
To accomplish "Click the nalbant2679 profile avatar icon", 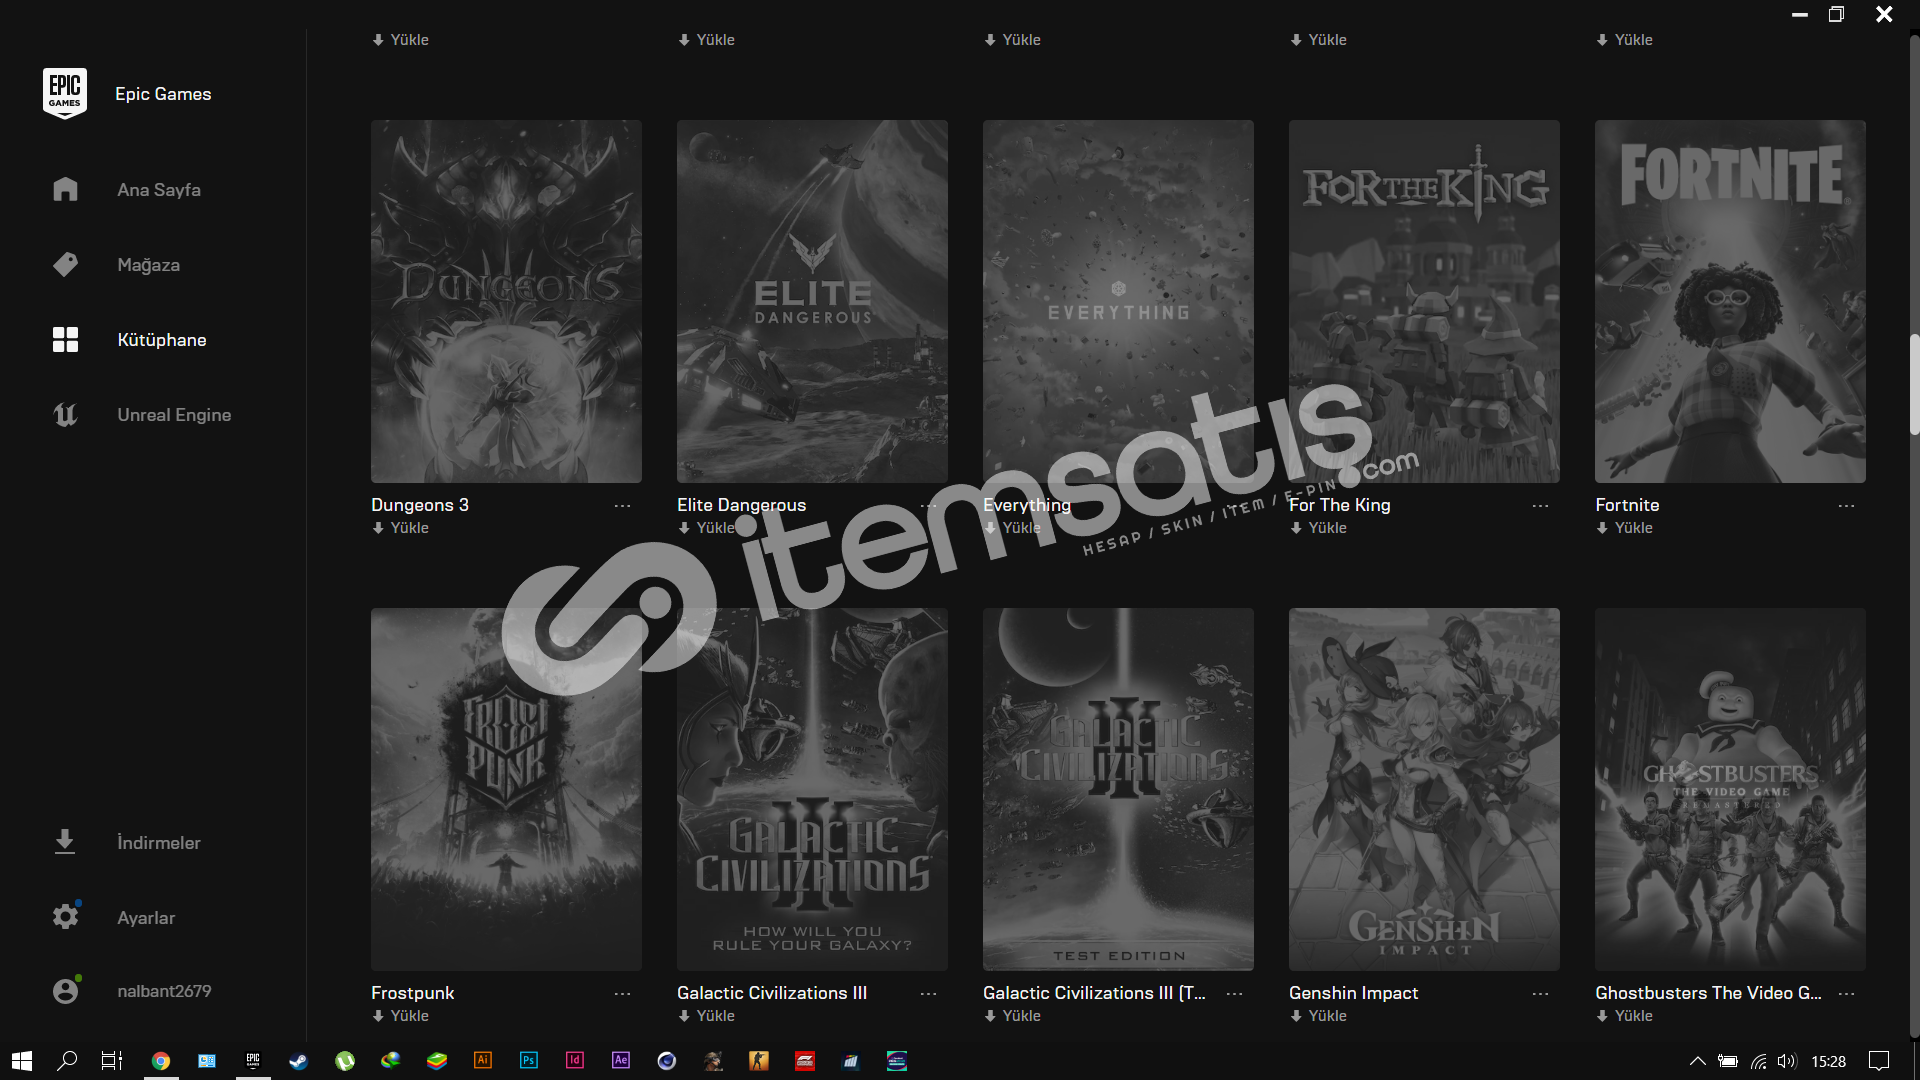I will 65,990.
